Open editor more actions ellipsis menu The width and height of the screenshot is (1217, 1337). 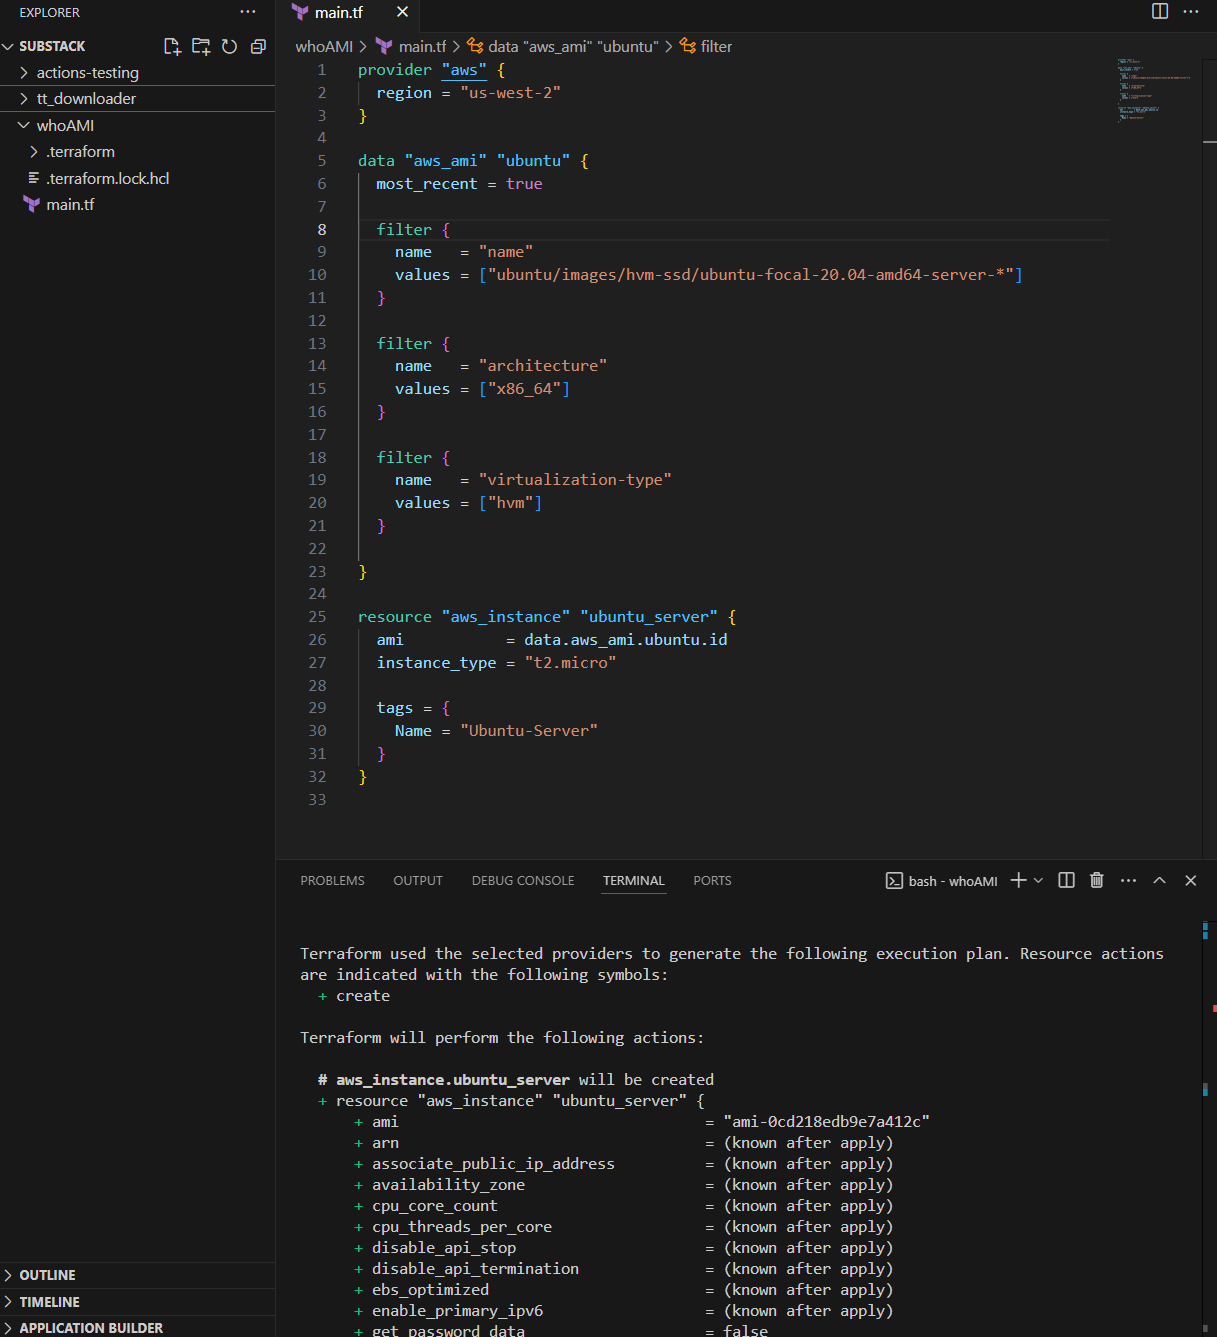coord(1190,11)
